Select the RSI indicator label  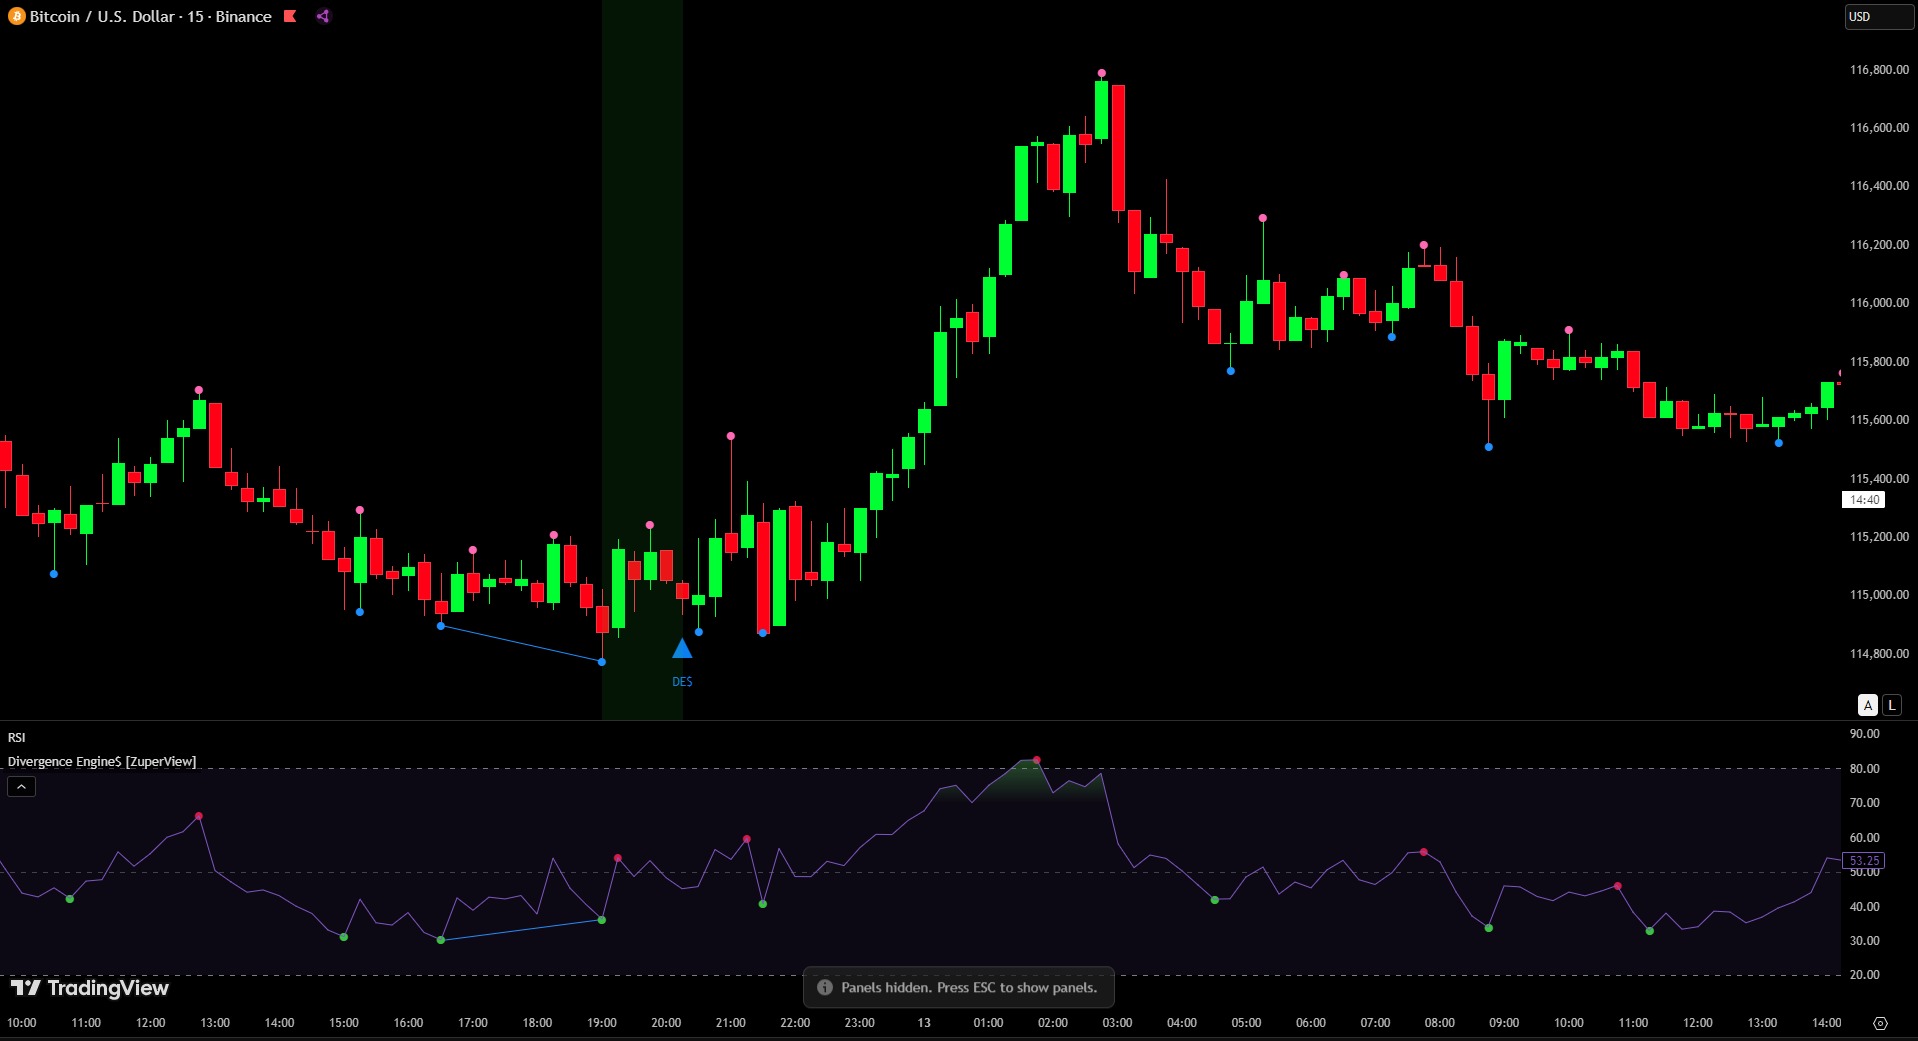(x=17, y=737)
